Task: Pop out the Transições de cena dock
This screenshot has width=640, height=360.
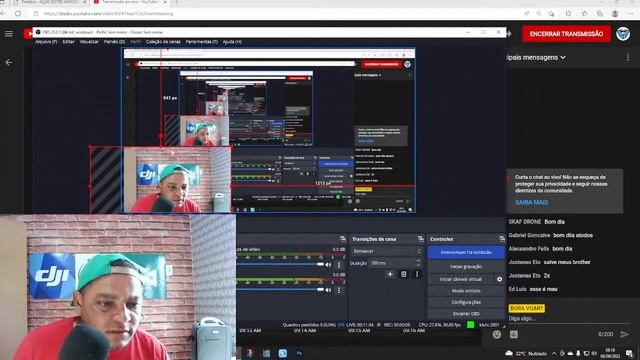Action: [420, 239]
